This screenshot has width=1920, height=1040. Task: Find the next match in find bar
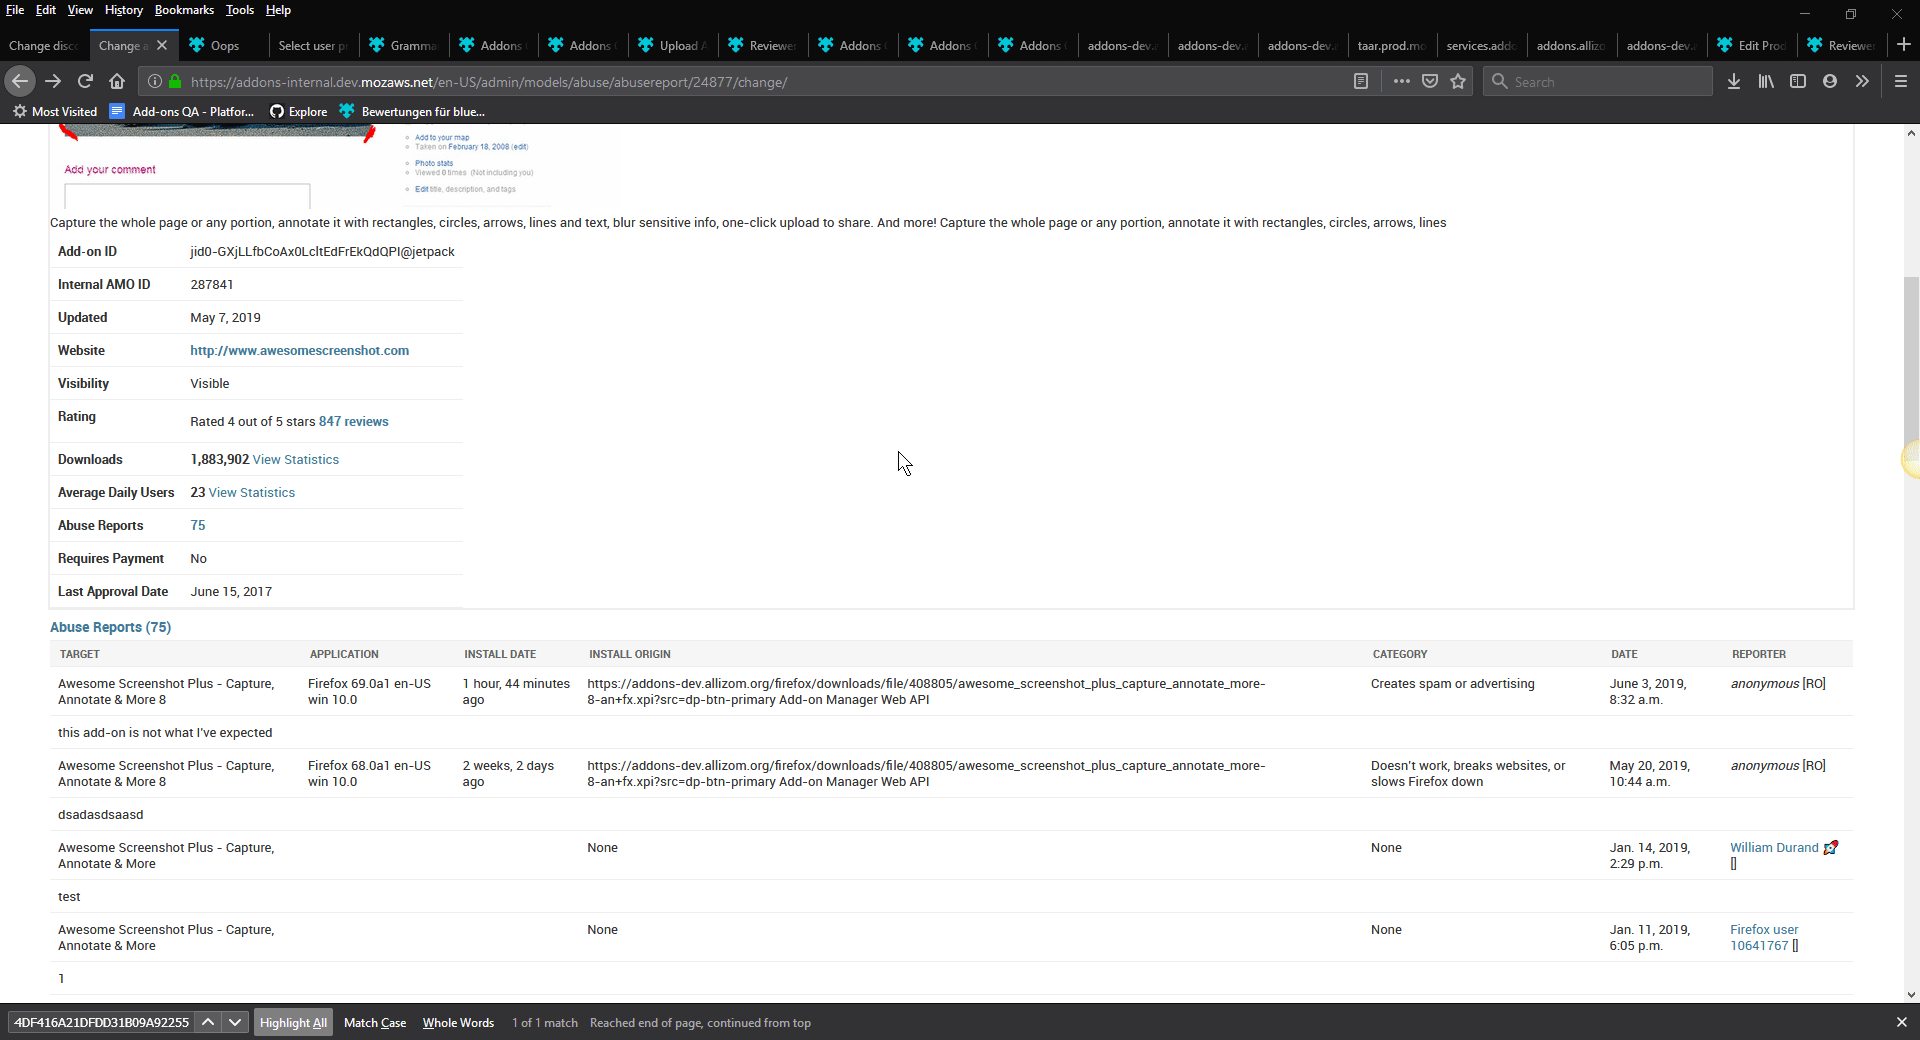(x=235, y=1022)
